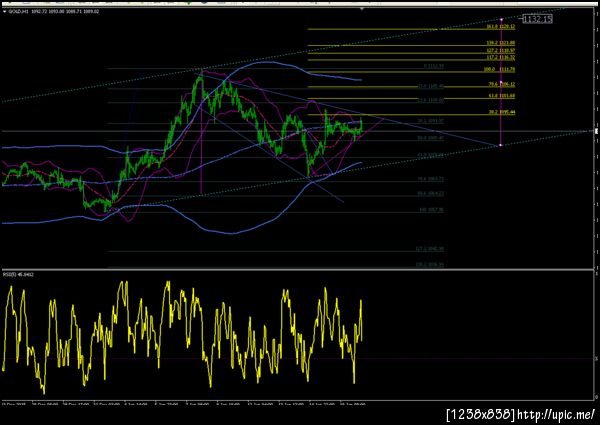Select the yellow 61.8 Fibonacci level label
This screenshot has height=425, width=600.
[x=501, y=96]
